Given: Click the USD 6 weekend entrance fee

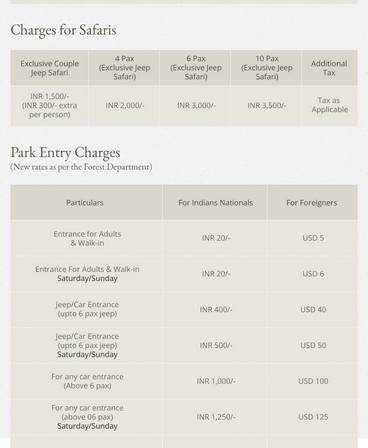Looking at the screenshot, I should point(313,274).
